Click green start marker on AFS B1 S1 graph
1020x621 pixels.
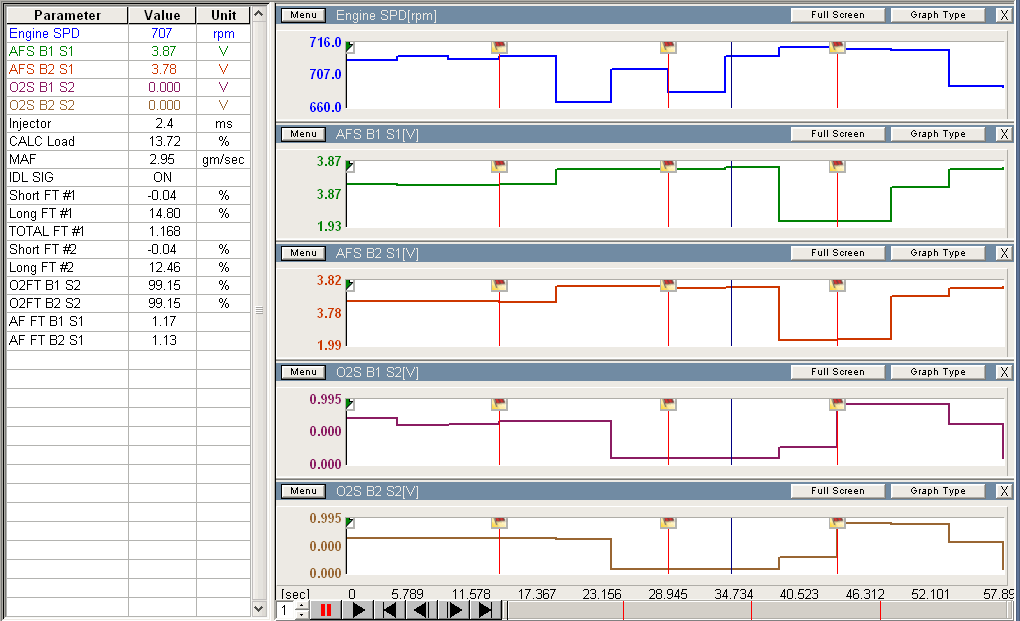350,166
